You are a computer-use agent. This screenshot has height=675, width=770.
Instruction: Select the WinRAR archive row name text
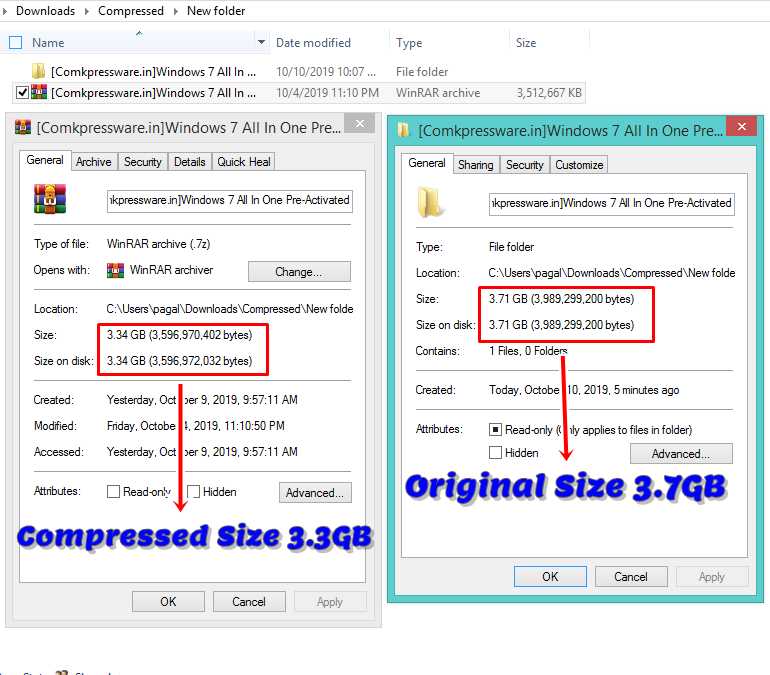pyautogui.click(x=153, y=93)
